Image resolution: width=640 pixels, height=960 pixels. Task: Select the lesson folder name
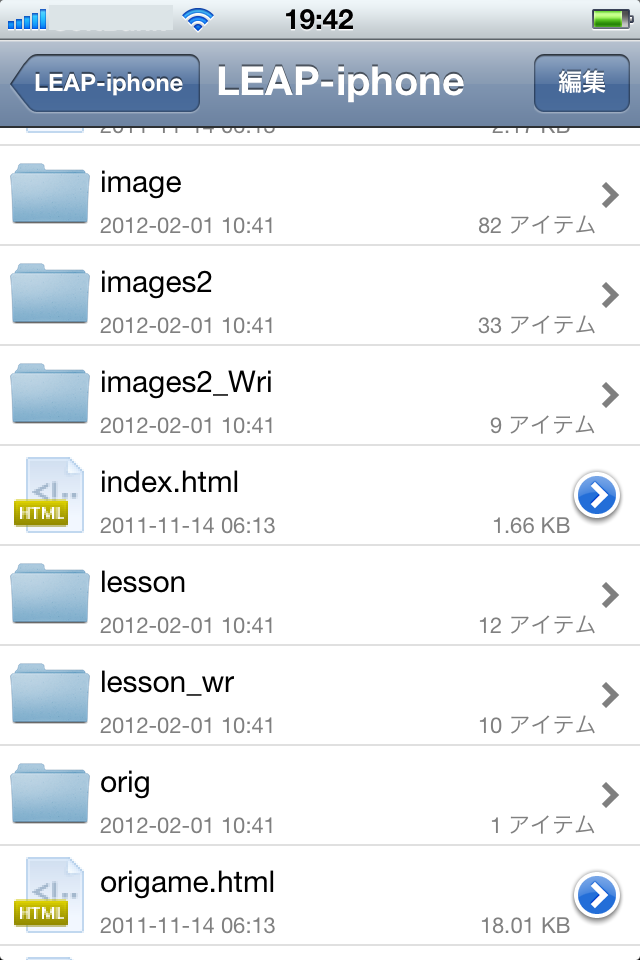(143, 582)
